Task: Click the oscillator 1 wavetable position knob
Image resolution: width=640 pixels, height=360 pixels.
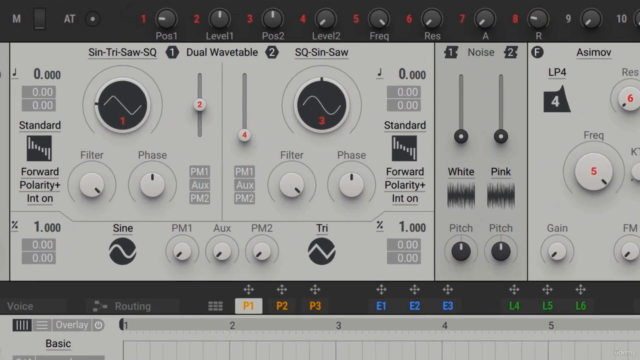Action: [122, 106]
